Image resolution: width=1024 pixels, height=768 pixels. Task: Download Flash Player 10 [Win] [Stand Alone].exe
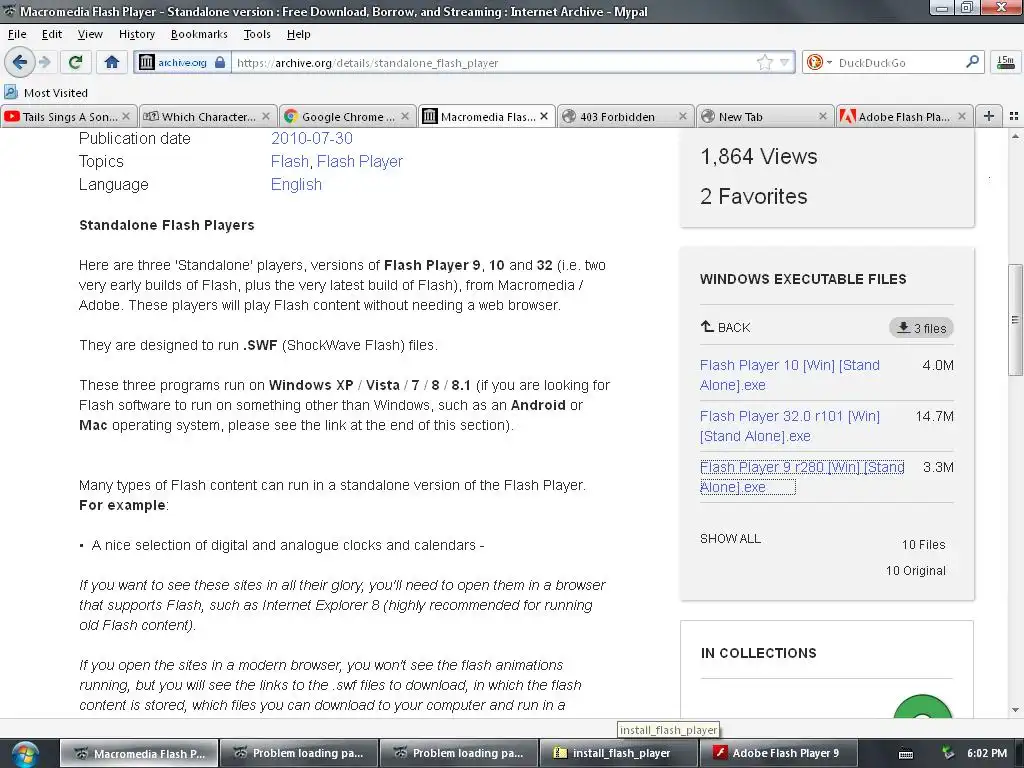coord(790,375)
